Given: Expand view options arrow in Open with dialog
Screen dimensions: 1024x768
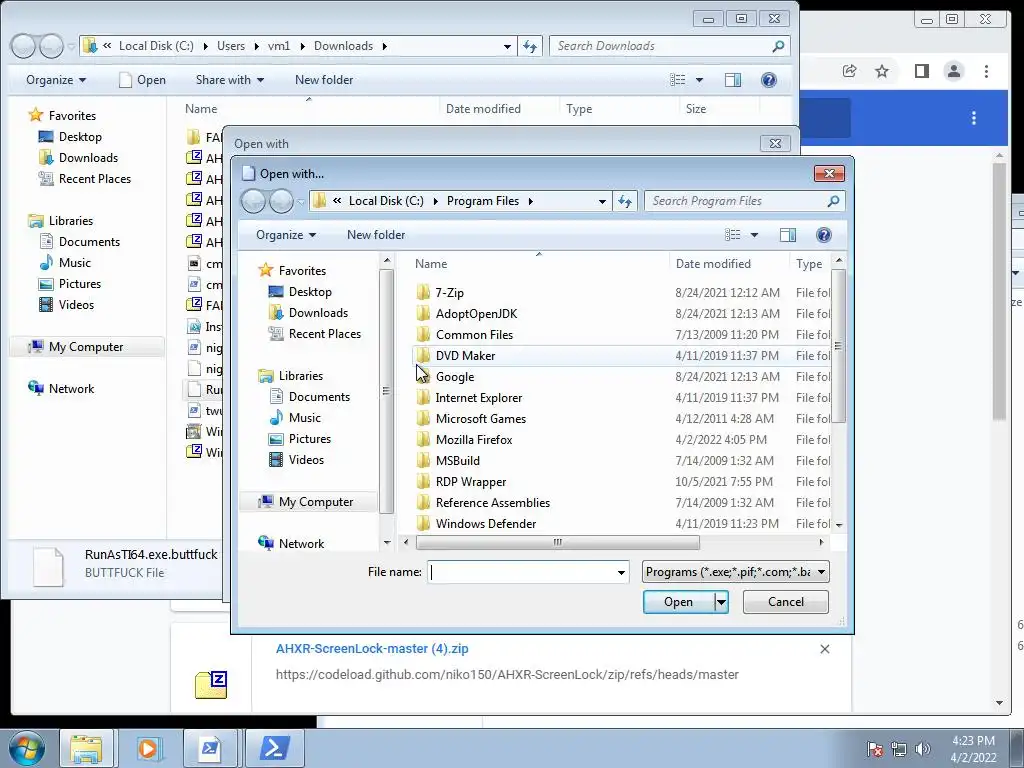Looking at the screenshot, I should 754,235.
